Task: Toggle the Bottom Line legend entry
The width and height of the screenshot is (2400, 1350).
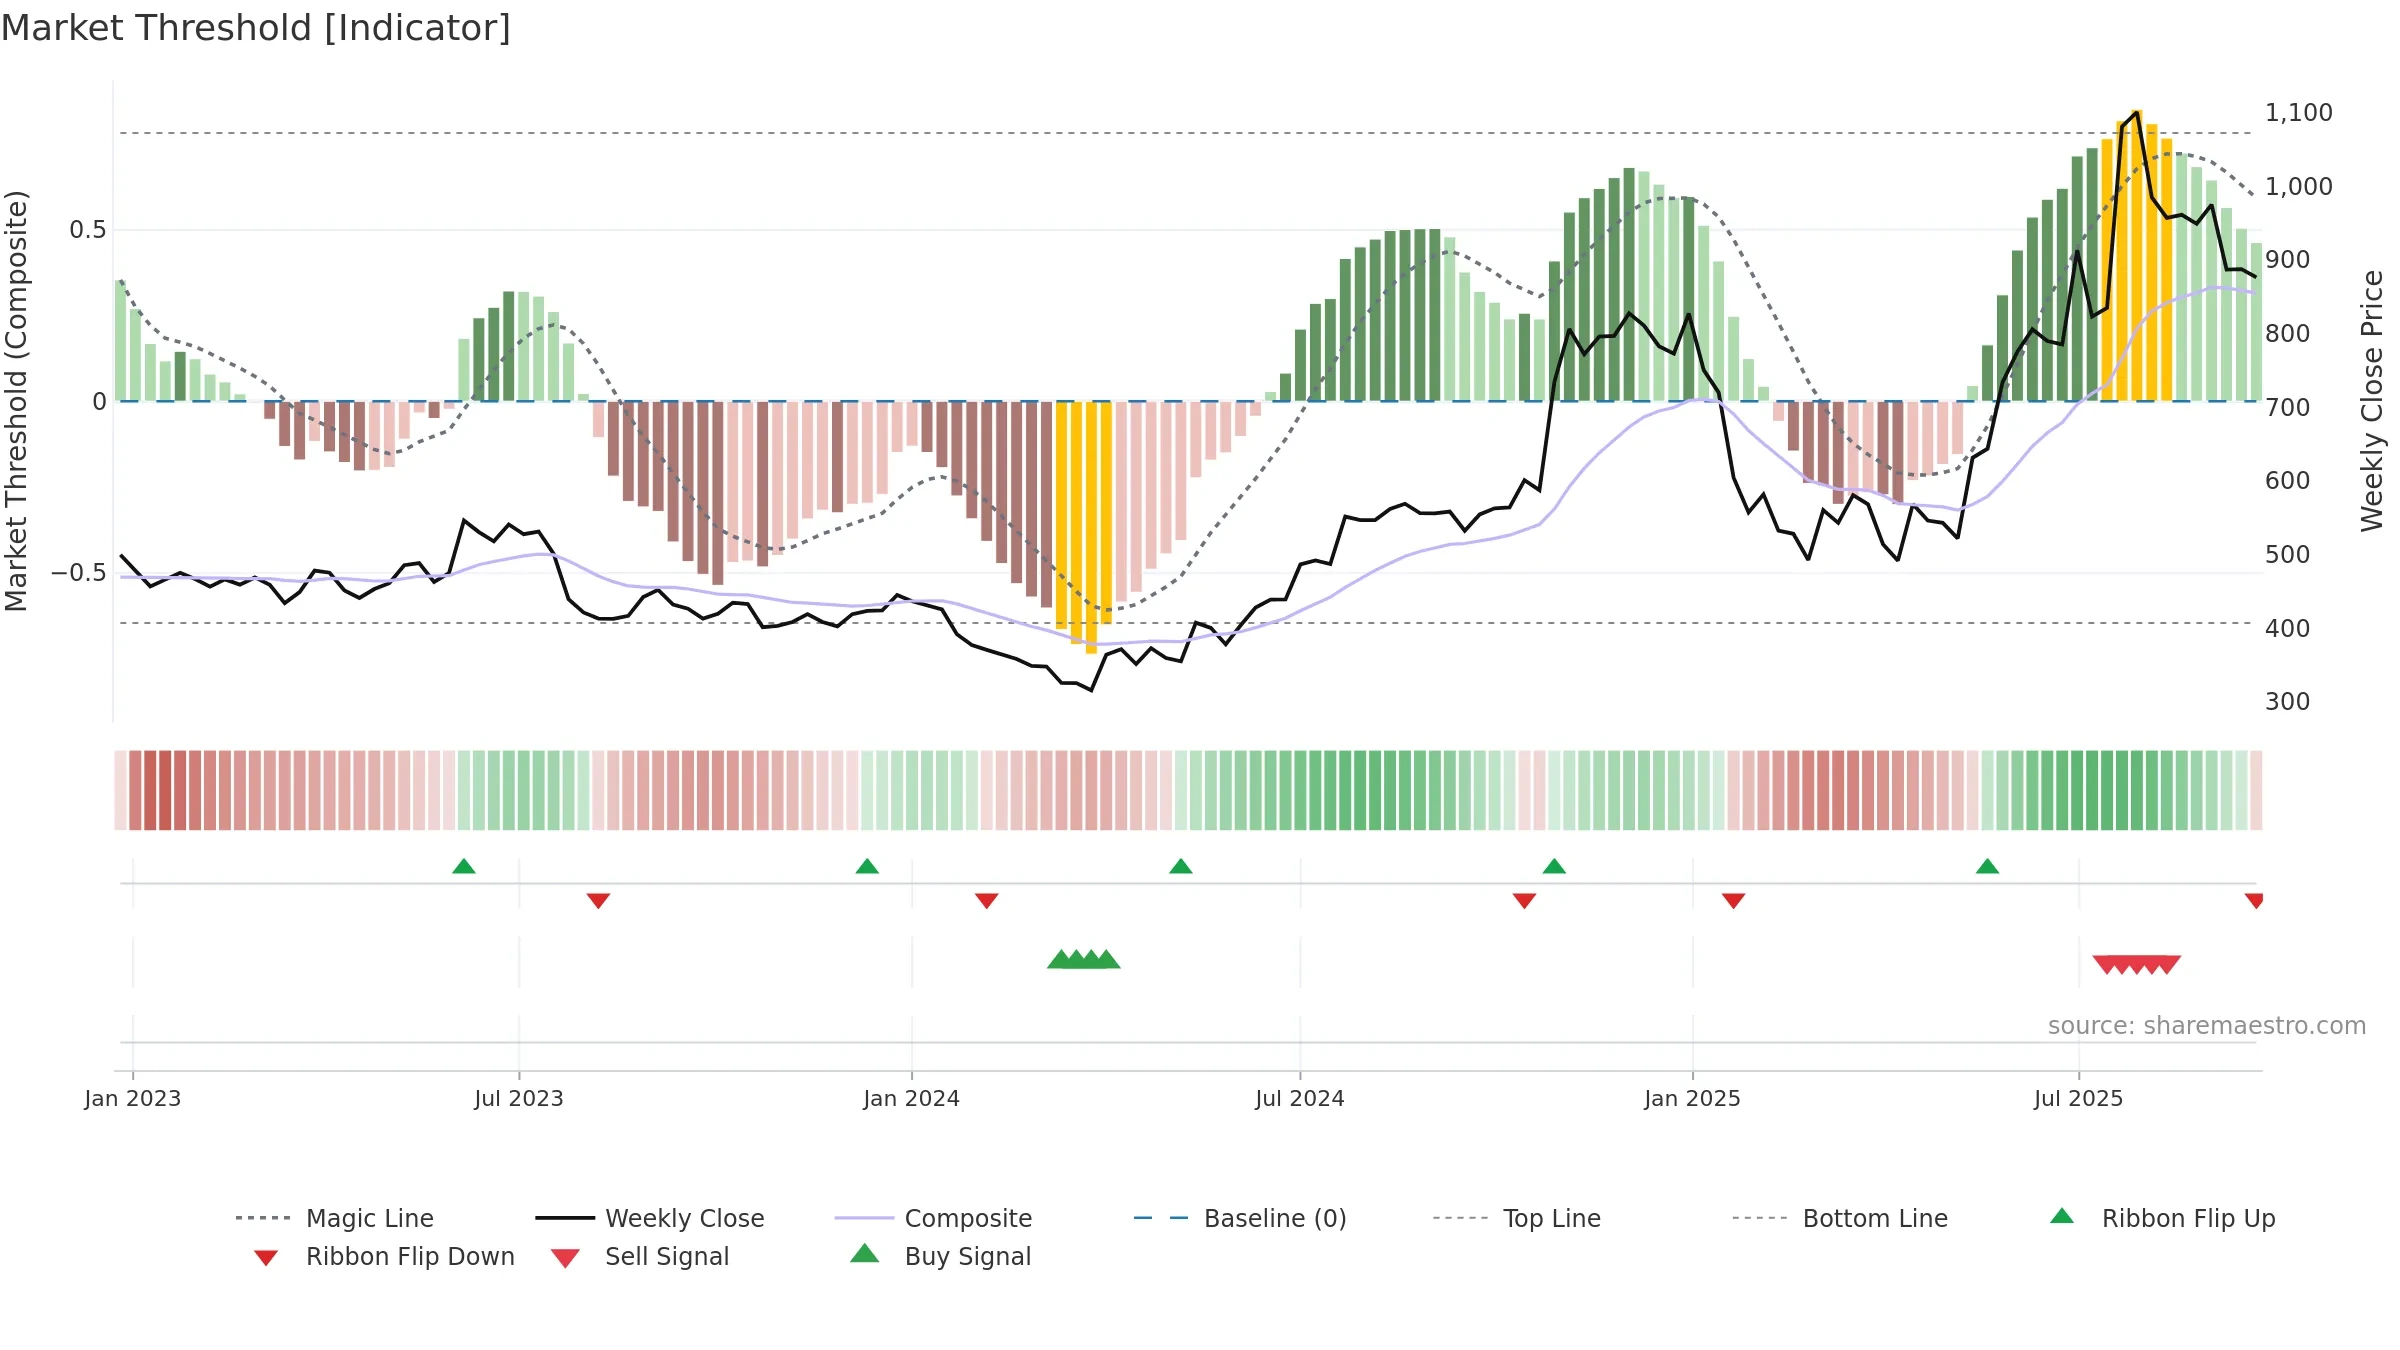Action: [1840, 1218]
